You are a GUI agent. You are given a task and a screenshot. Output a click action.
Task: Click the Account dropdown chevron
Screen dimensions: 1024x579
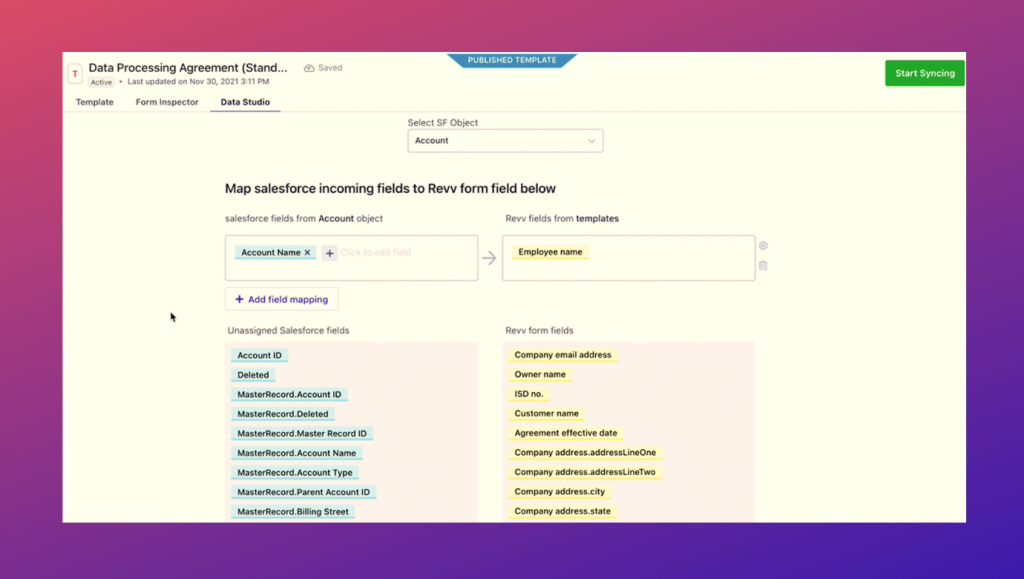(591, 141)
